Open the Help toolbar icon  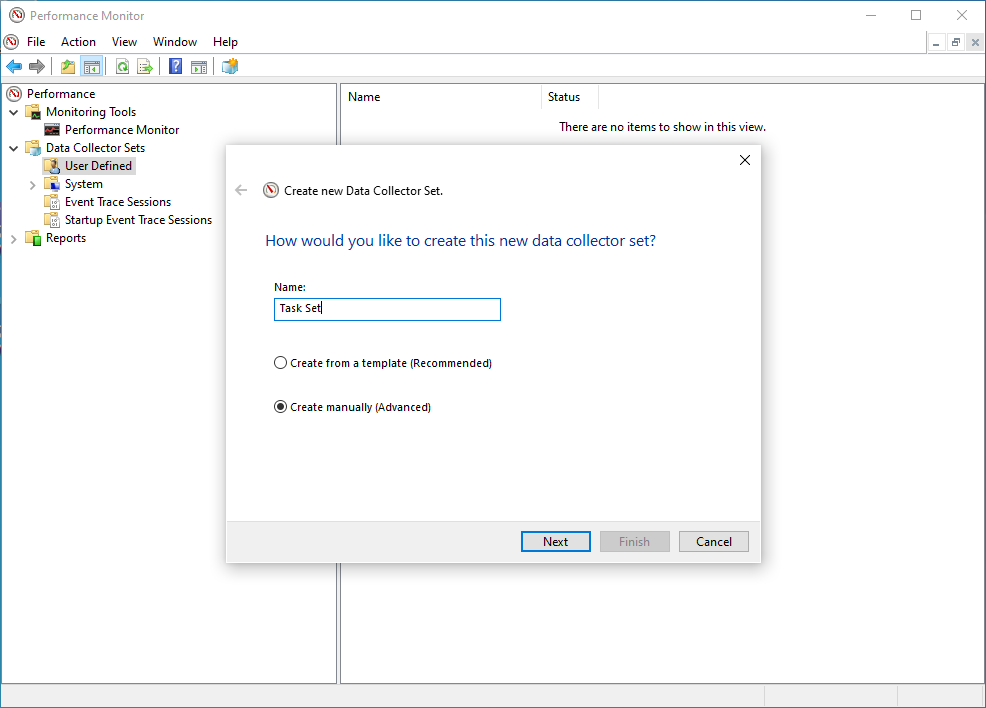[x=175, y=66]
